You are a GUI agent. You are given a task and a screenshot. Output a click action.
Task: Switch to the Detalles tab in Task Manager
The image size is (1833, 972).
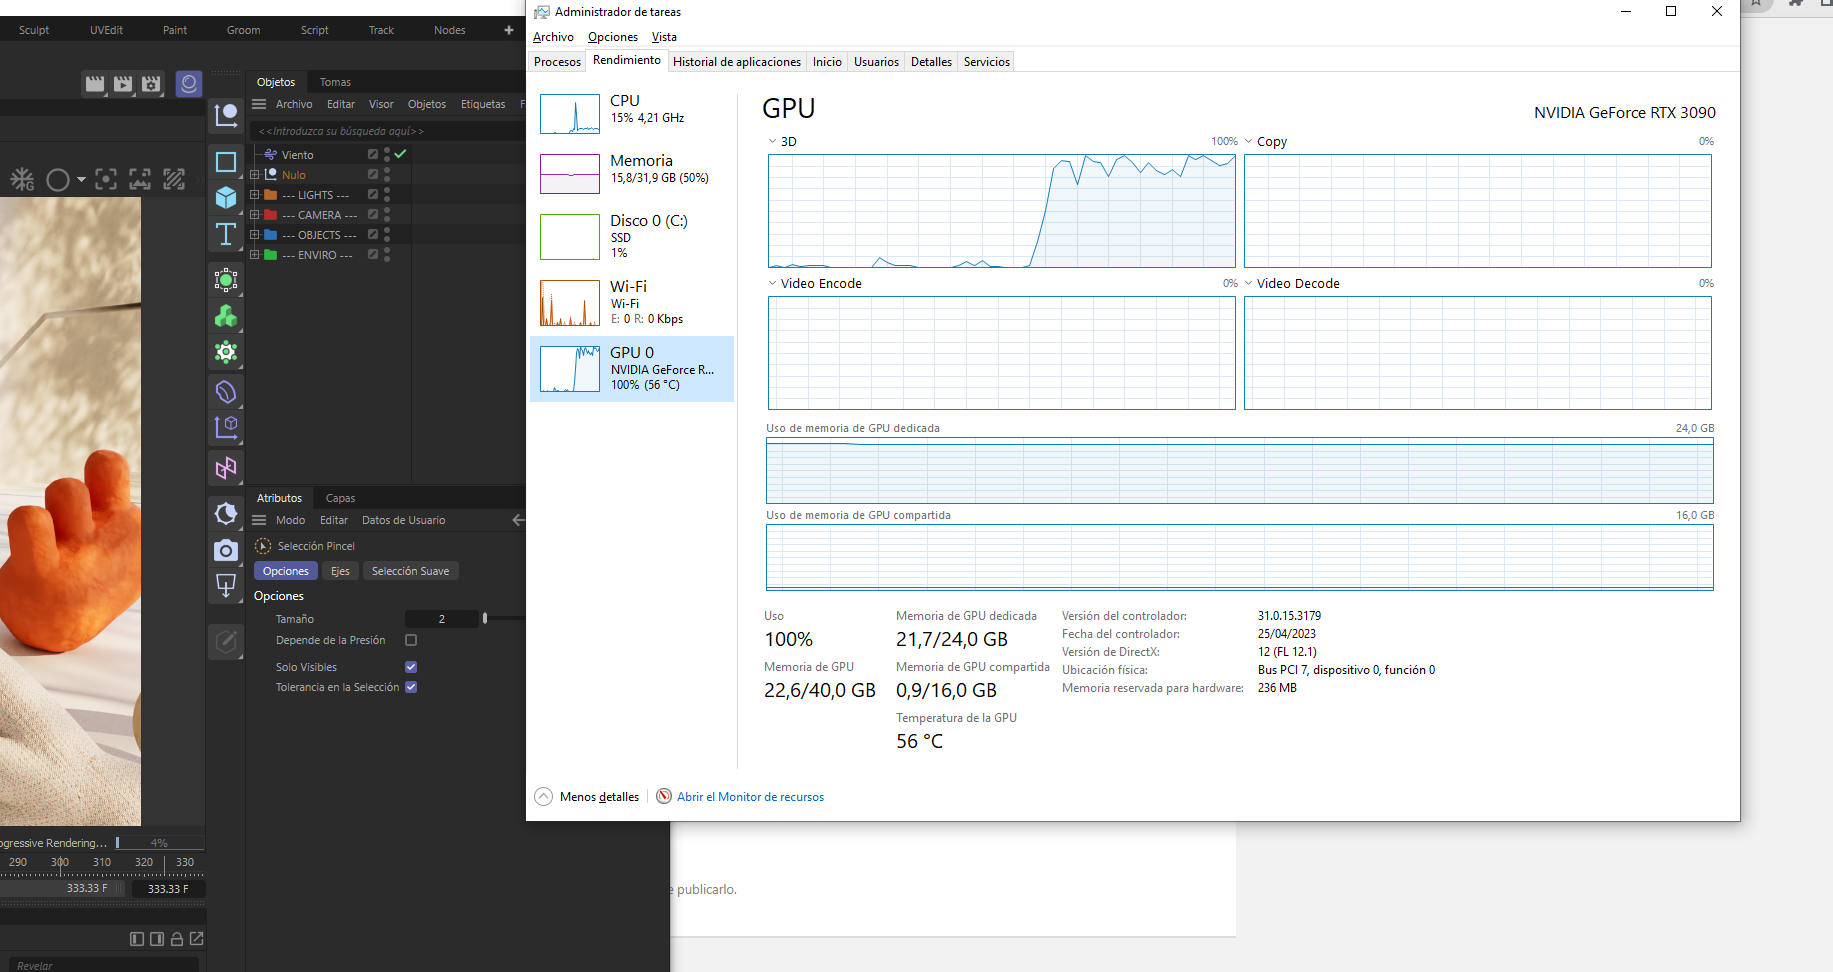pos(931,62)
